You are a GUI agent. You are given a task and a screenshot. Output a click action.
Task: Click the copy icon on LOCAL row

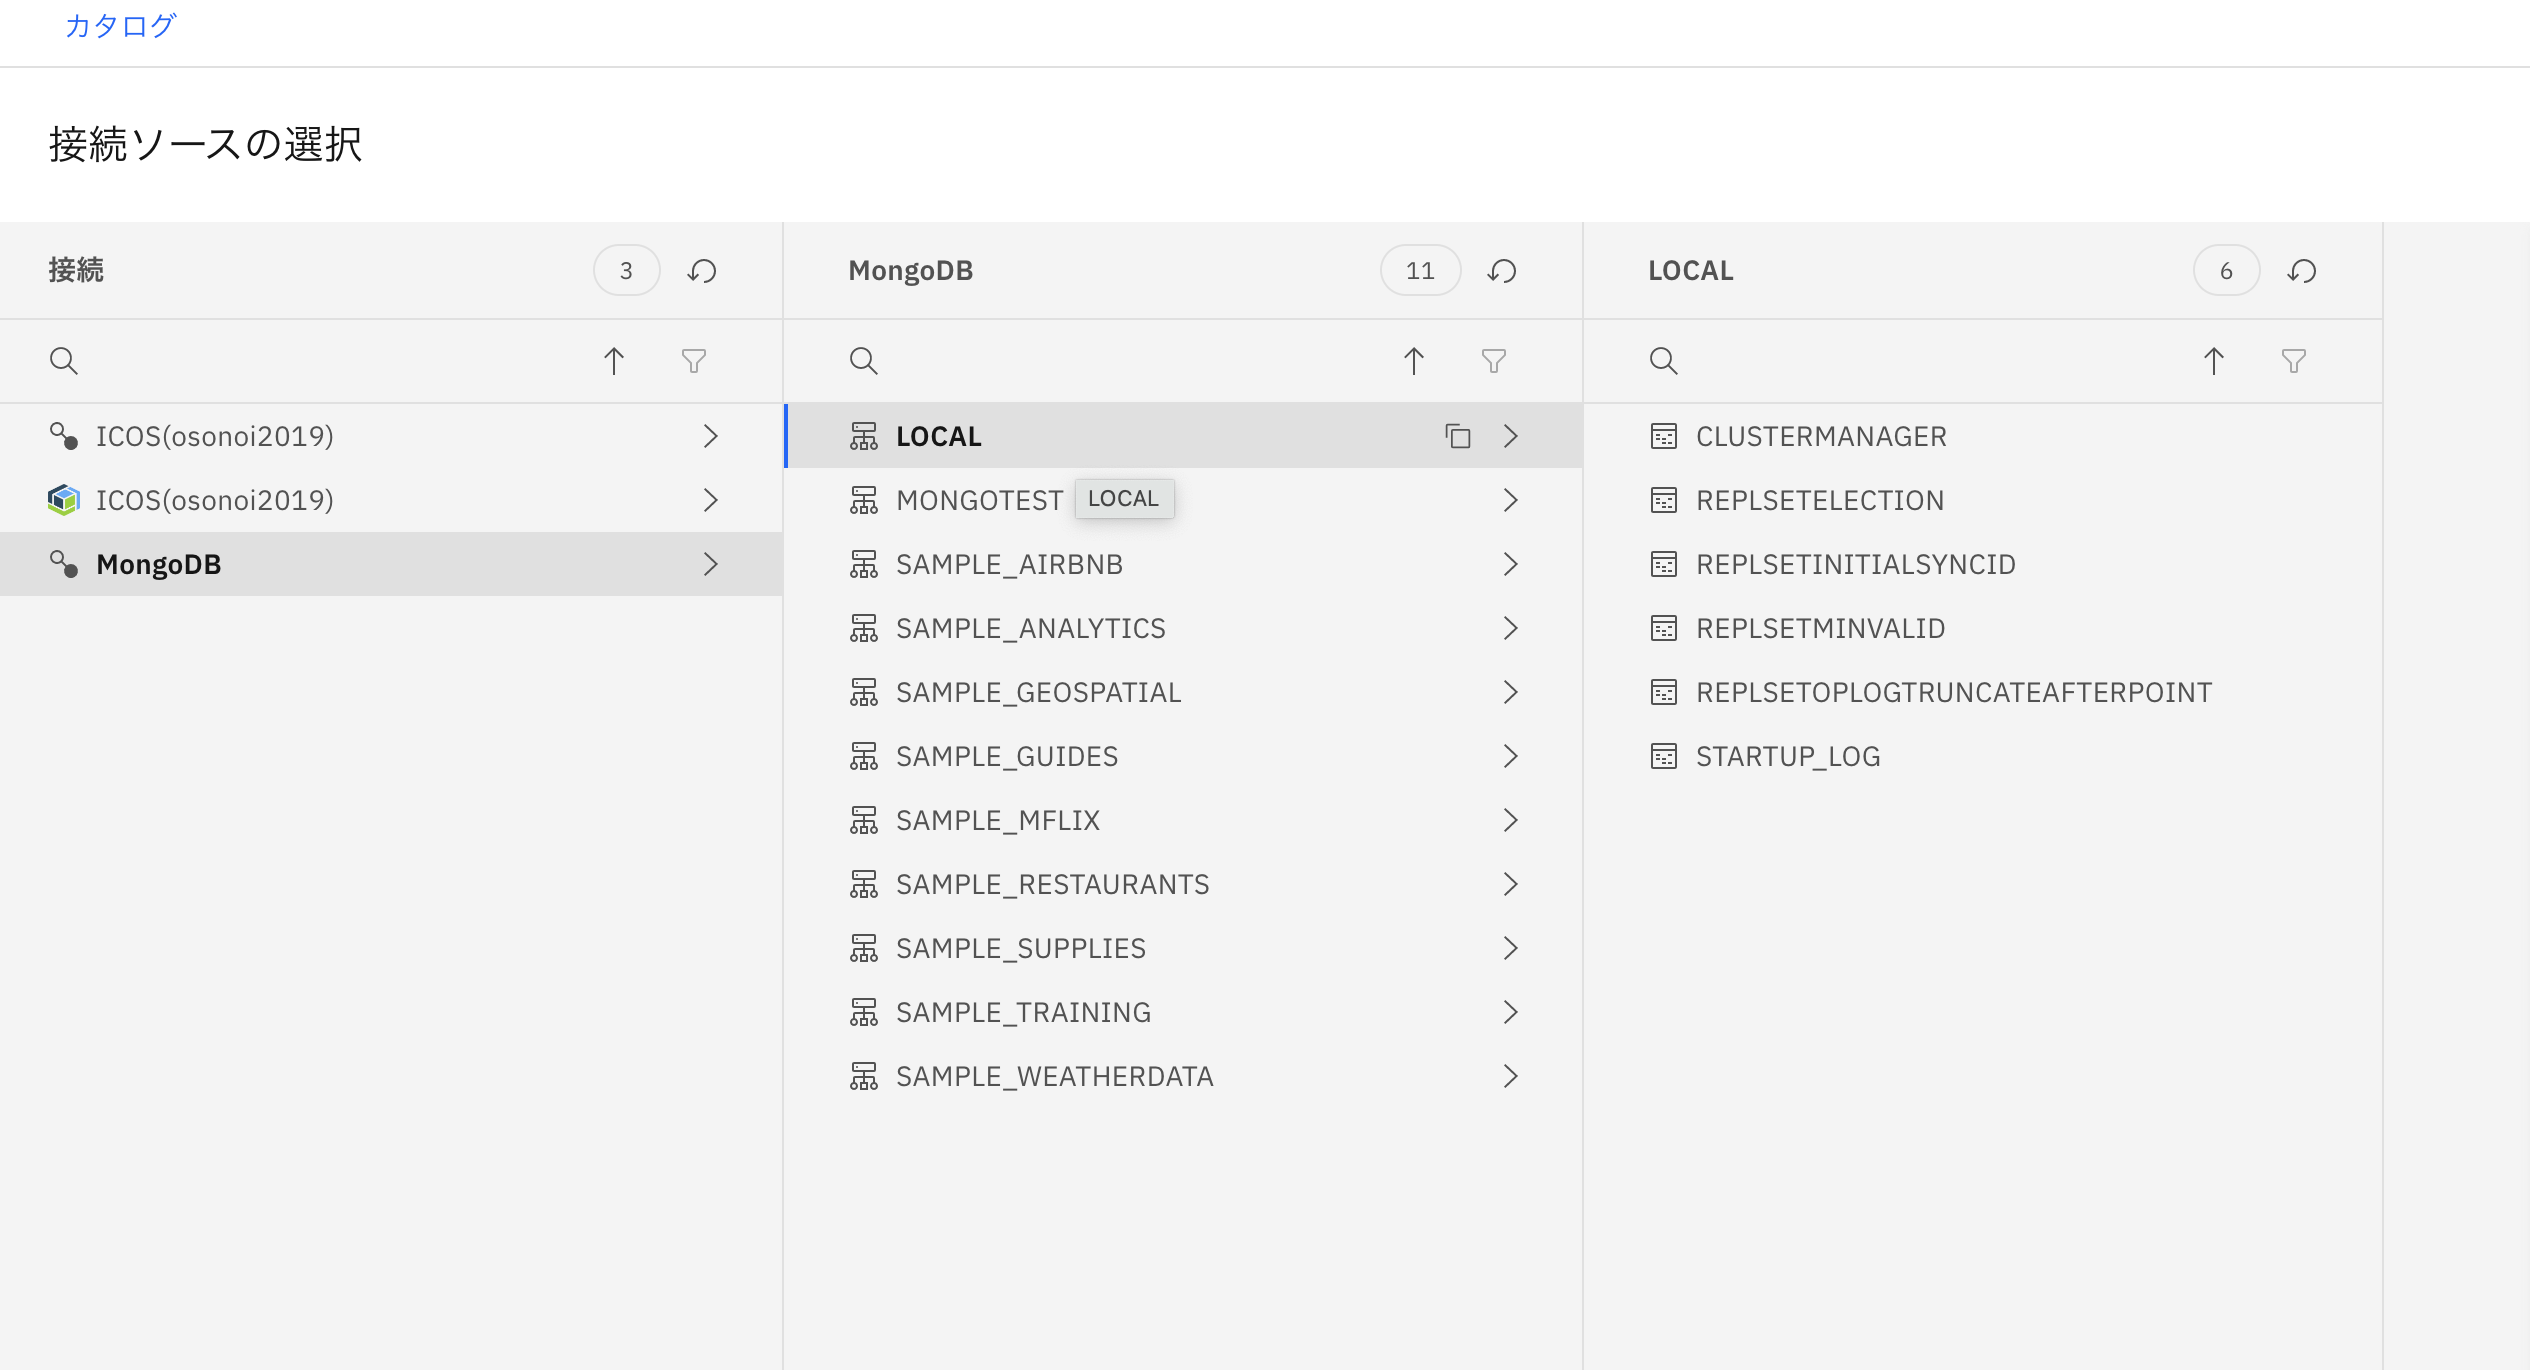coord(1458,436)
